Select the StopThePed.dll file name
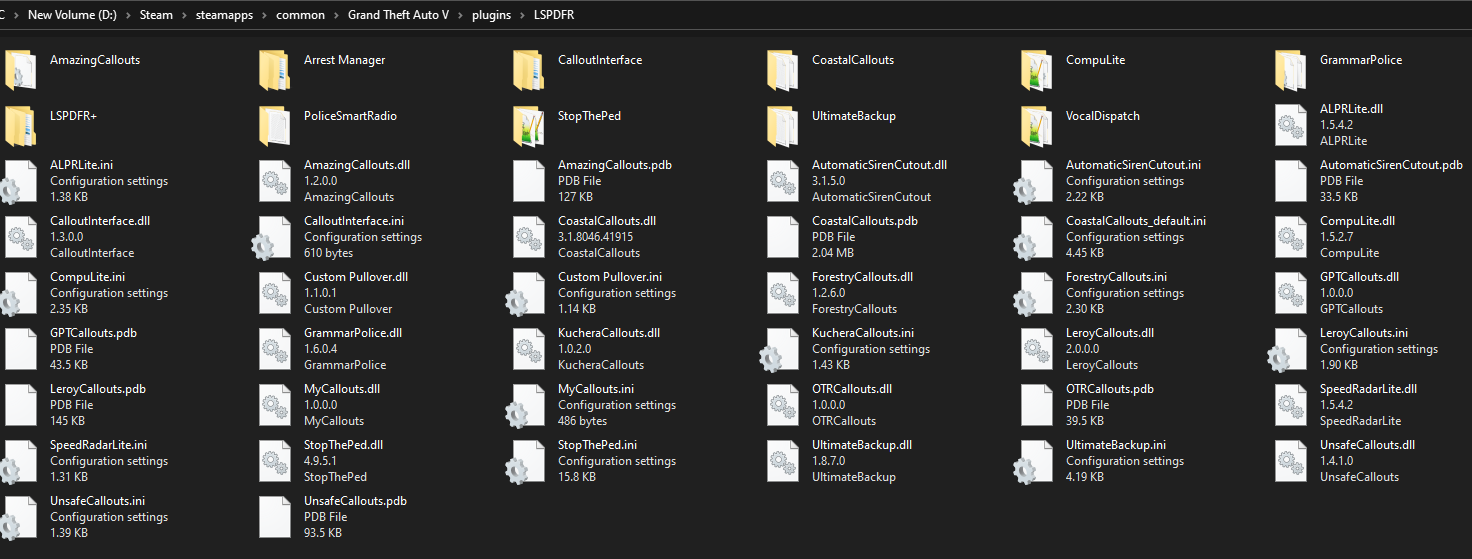The image size is (1472, 559). (x=344, y=445)
